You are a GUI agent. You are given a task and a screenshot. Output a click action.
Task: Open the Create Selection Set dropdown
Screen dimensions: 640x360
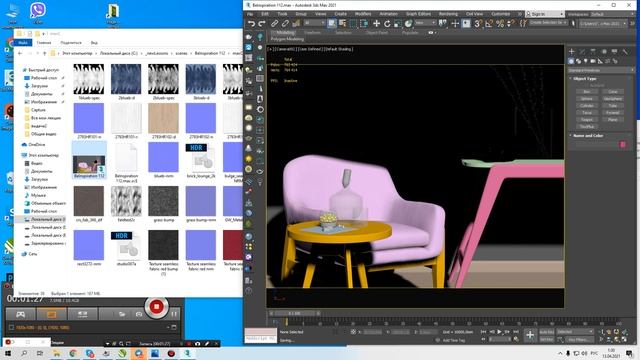[x=548, y=23]
